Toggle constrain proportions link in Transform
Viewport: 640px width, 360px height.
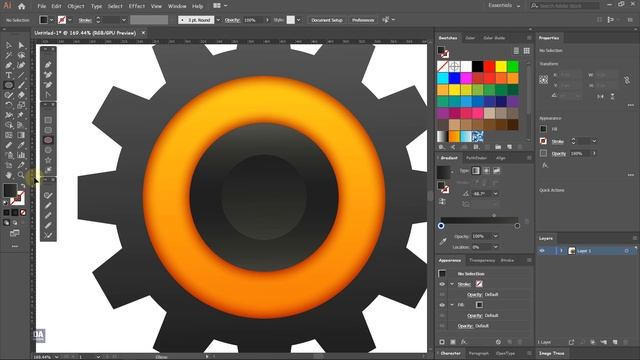pos(627,80)
